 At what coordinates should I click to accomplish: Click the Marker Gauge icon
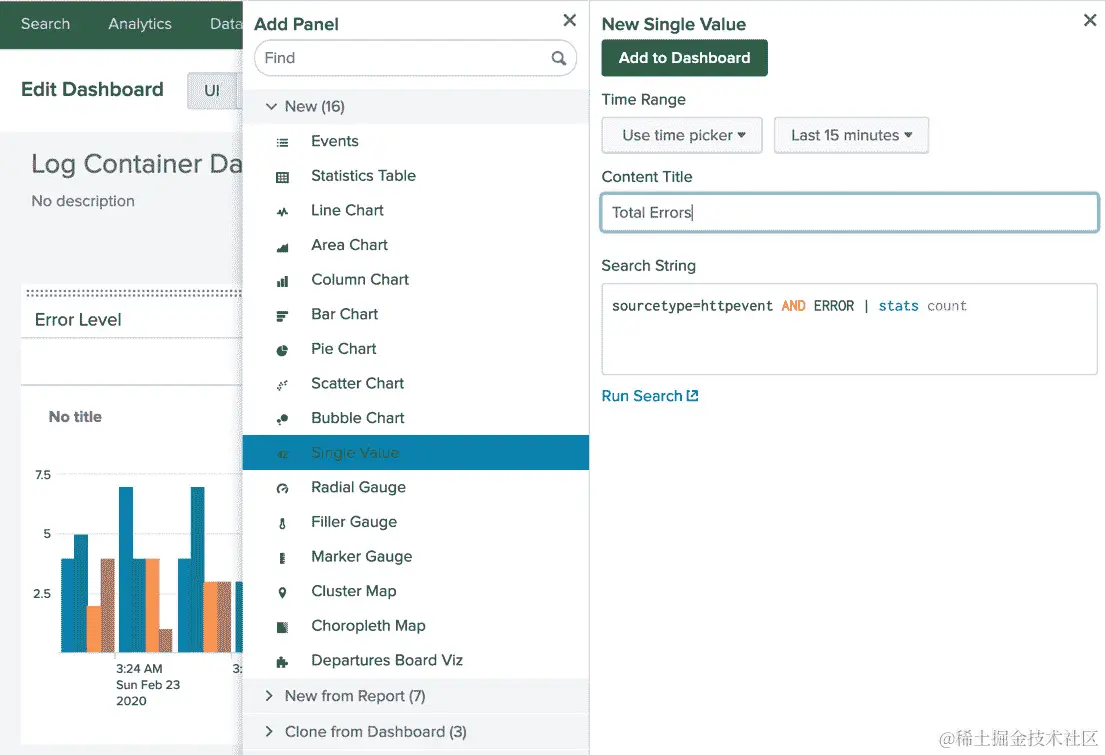(283, 558)
